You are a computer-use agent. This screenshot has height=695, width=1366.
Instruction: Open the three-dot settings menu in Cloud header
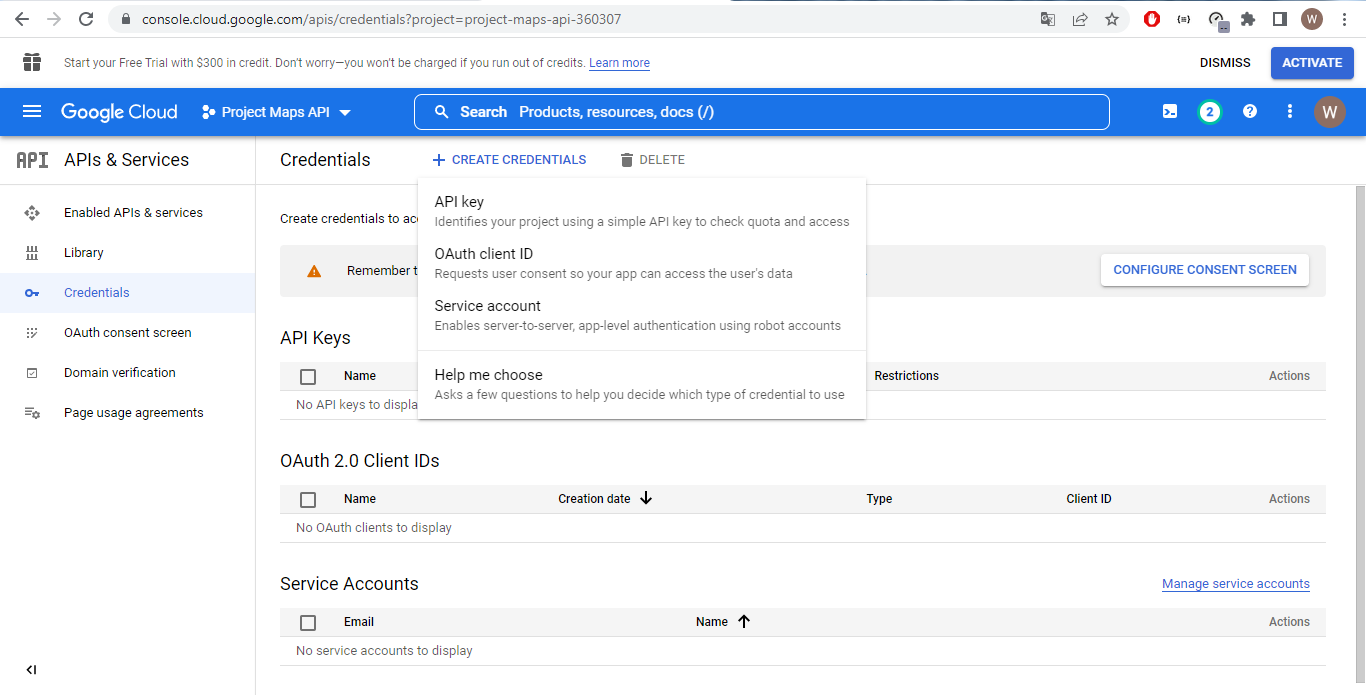1290,112
